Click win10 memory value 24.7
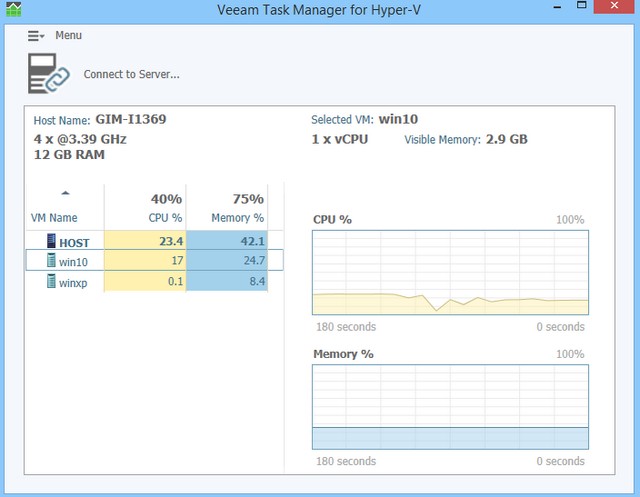This screenshot has width=640, height=497. click(x=254, y=260)
